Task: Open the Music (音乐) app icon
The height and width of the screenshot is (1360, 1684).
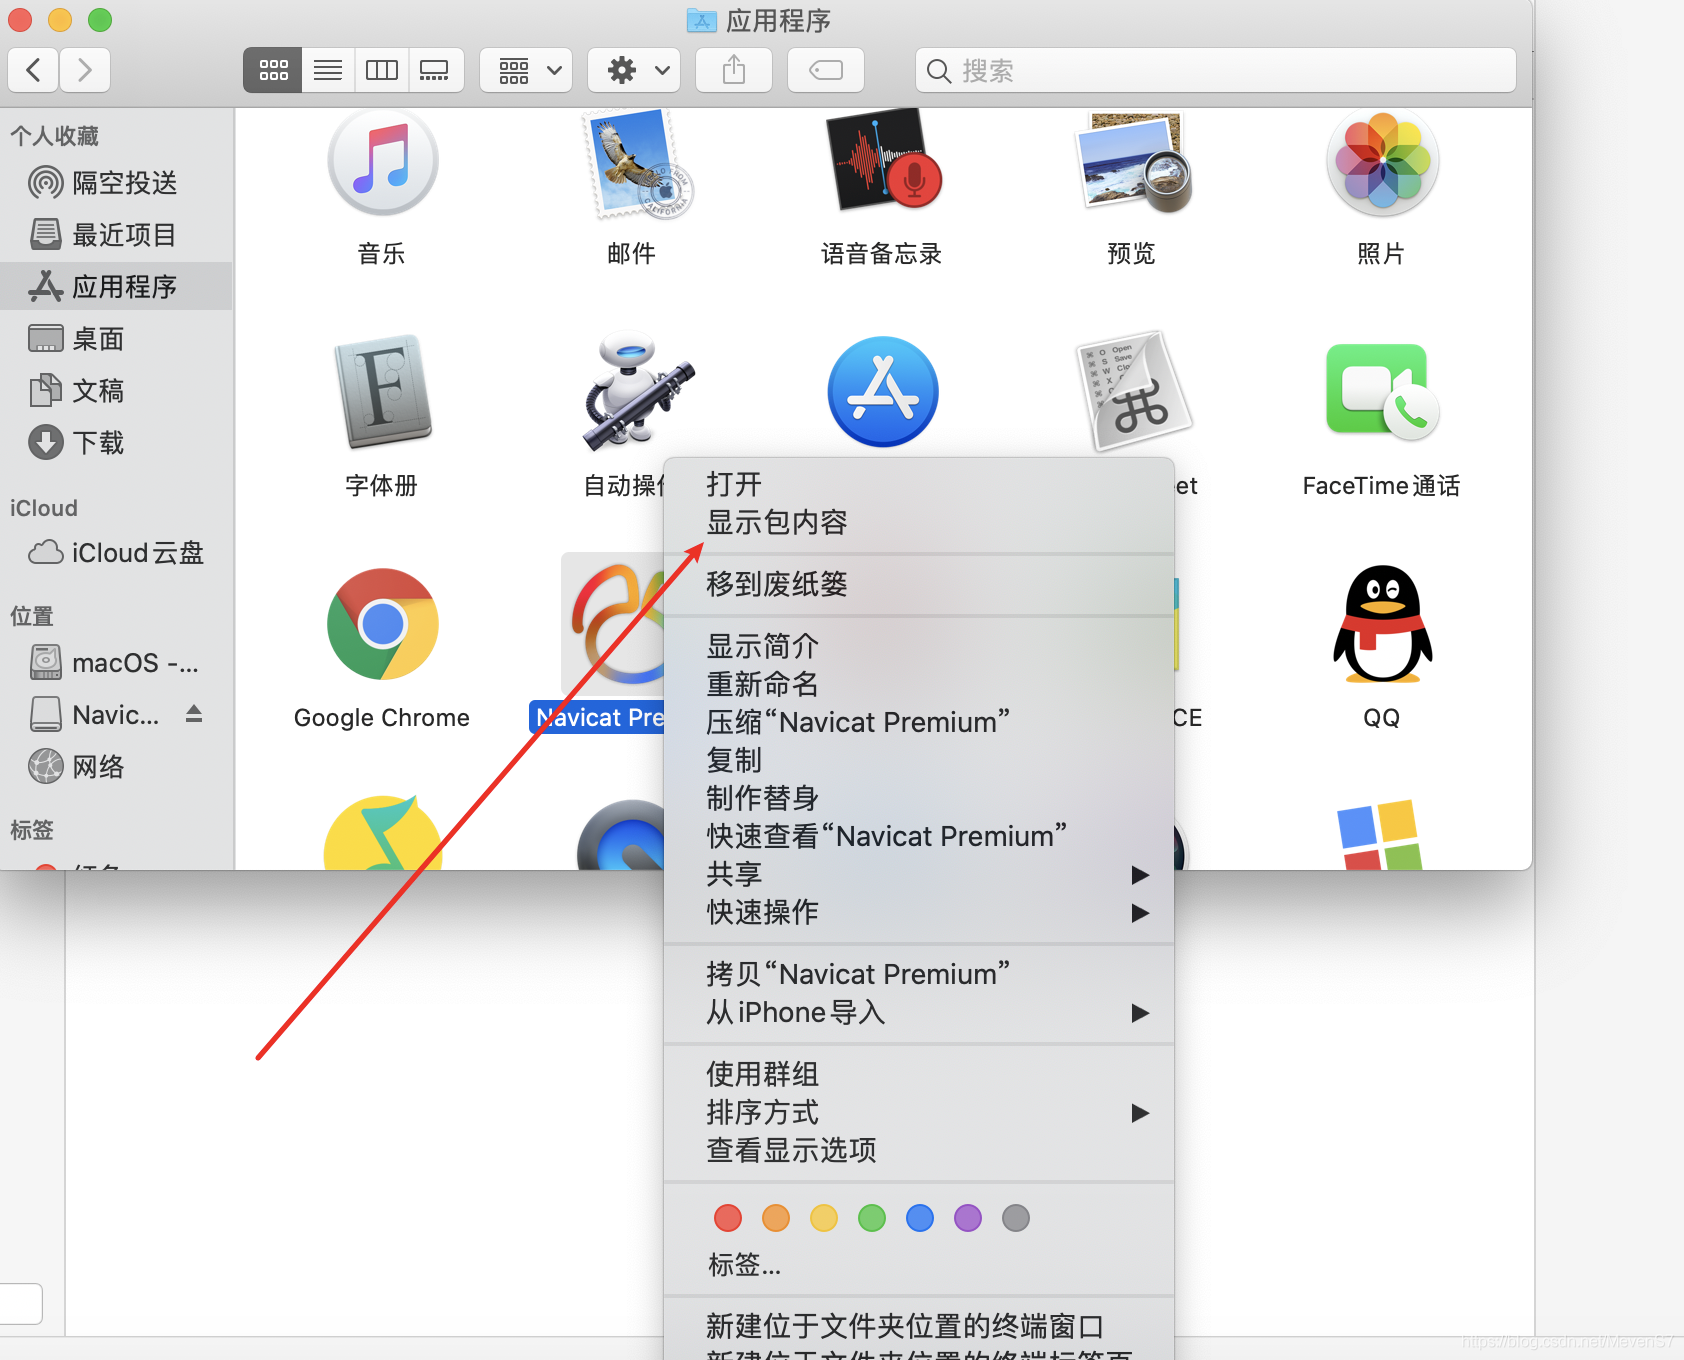Action: [382, 162]
